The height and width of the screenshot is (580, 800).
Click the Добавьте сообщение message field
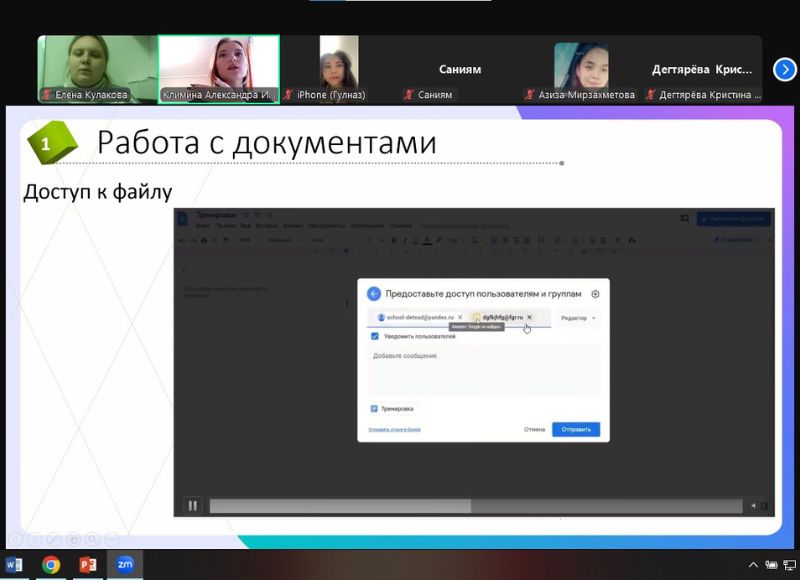(483, 368)
